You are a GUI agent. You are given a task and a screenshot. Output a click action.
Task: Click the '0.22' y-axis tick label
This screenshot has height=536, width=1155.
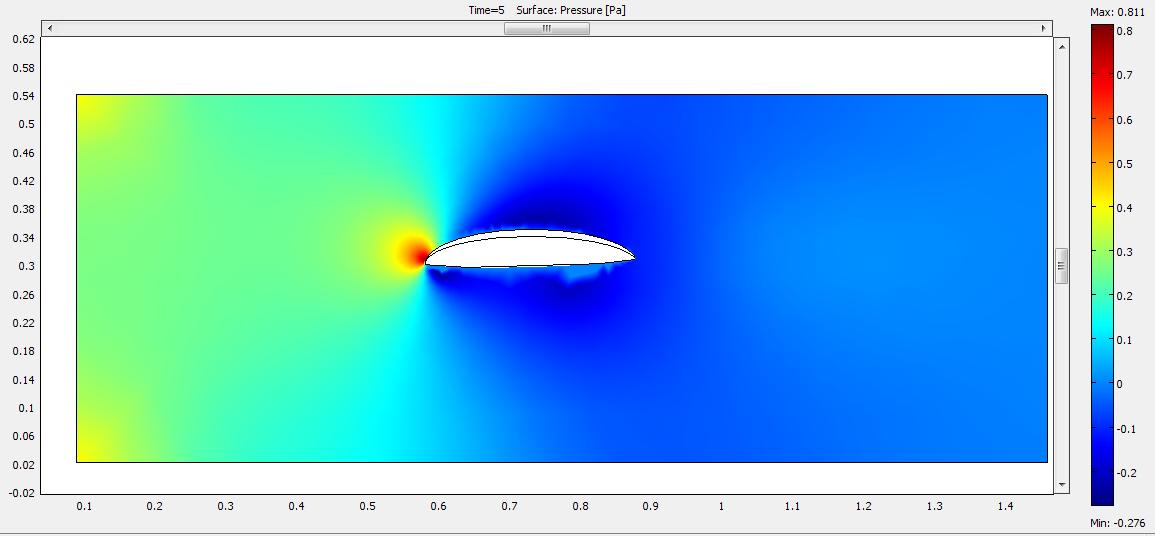(x=24, y=322)
